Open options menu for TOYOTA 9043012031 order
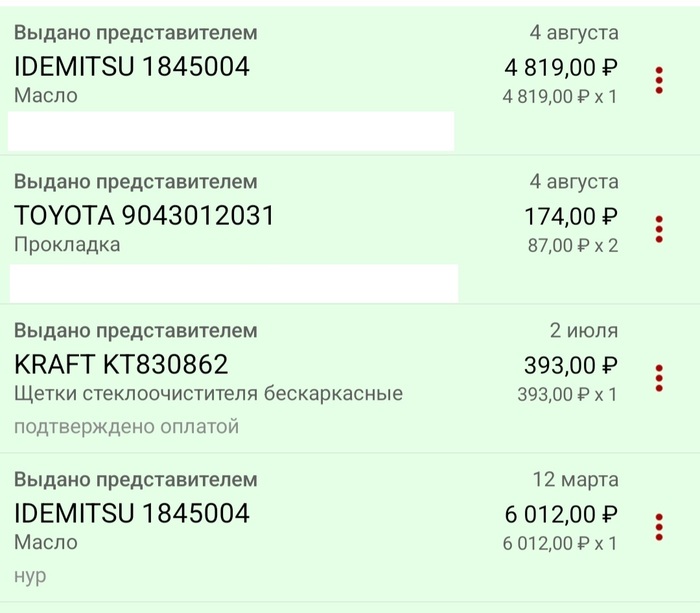 click(x=659, y=229)
